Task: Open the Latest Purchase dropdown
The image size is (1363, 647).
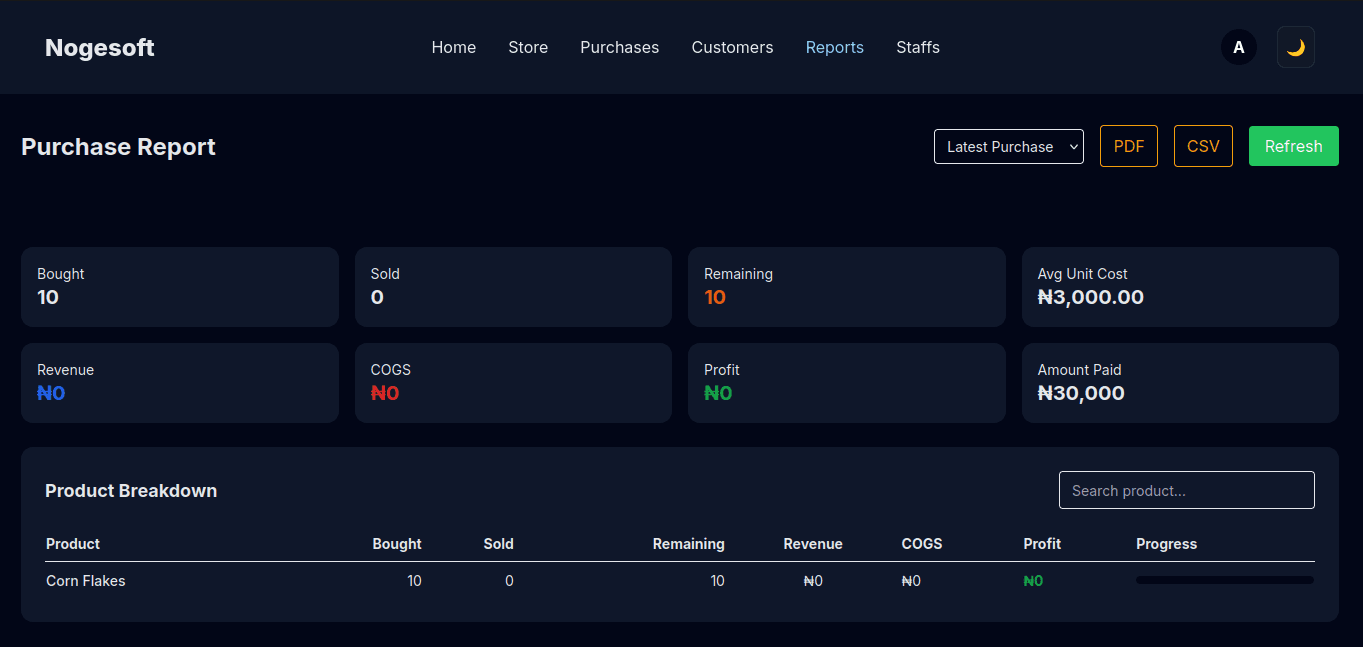Action: pyautogui.click(x=1008, y=146)
